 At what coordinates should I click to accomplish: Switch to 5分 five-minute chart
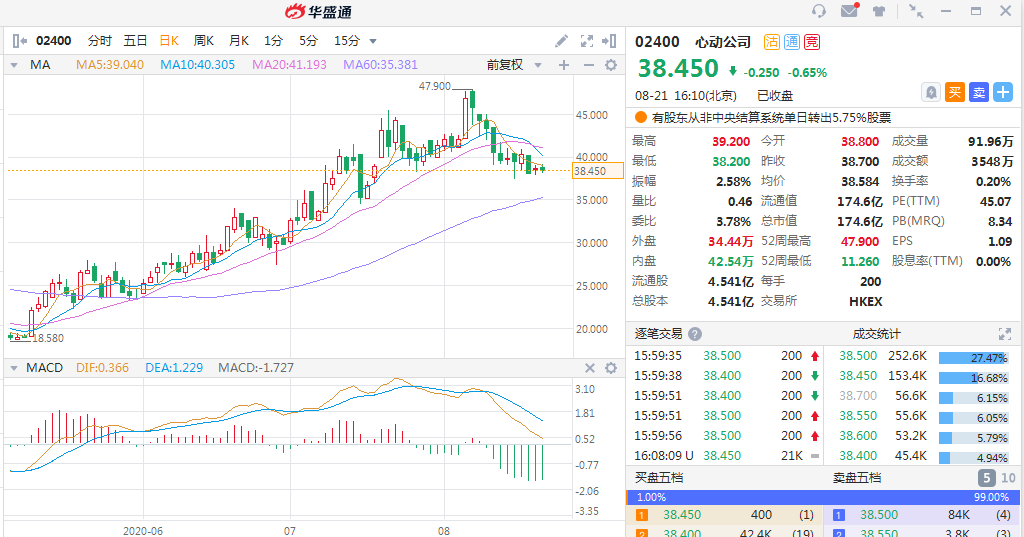click(308, 41)
